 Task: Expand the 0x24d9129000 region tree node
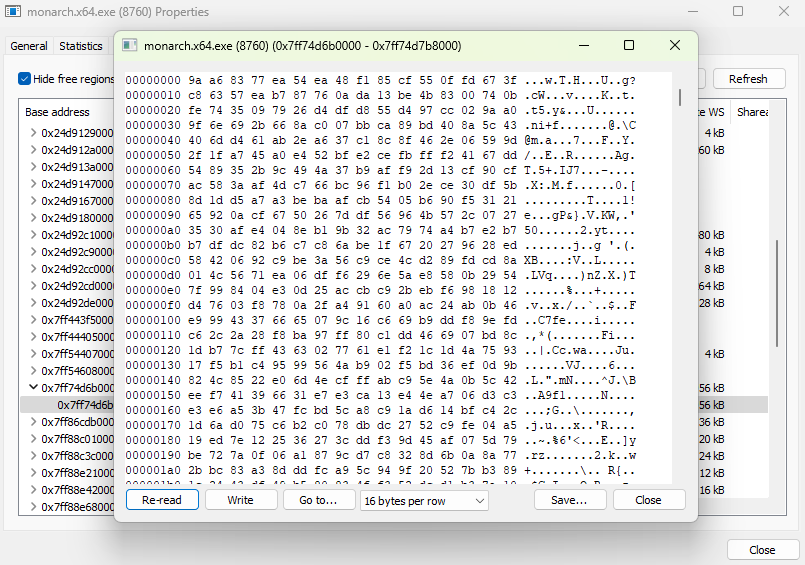33,133
